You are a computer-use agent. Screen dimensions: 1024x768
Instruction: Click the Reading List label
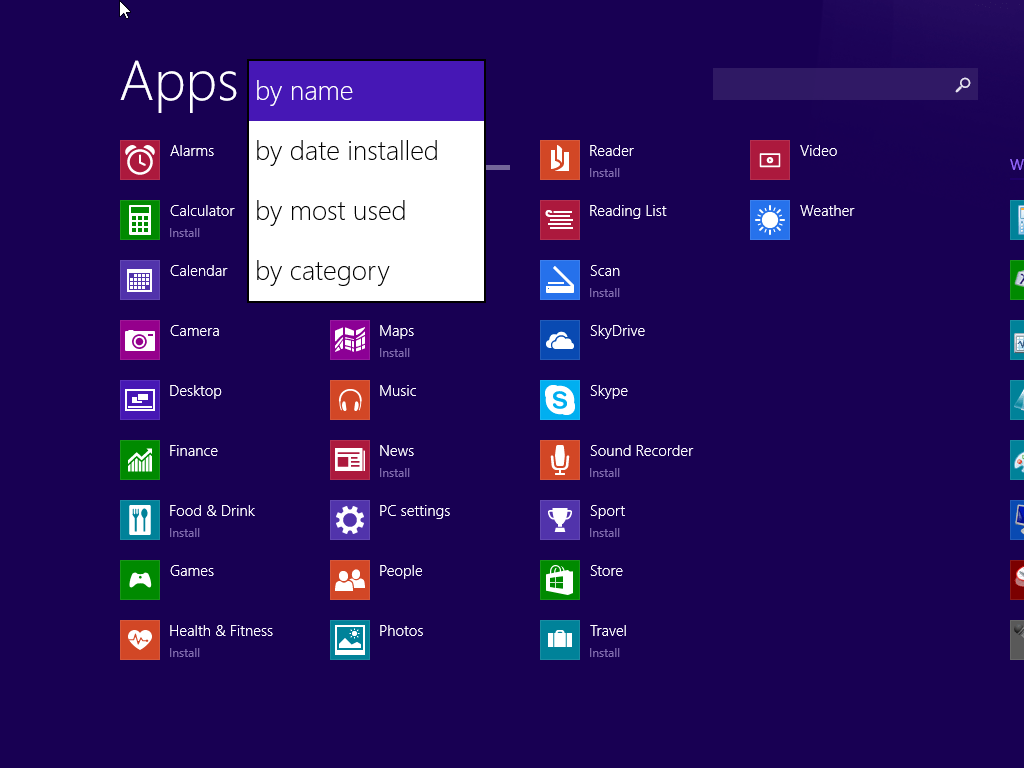tap(628, 211)
